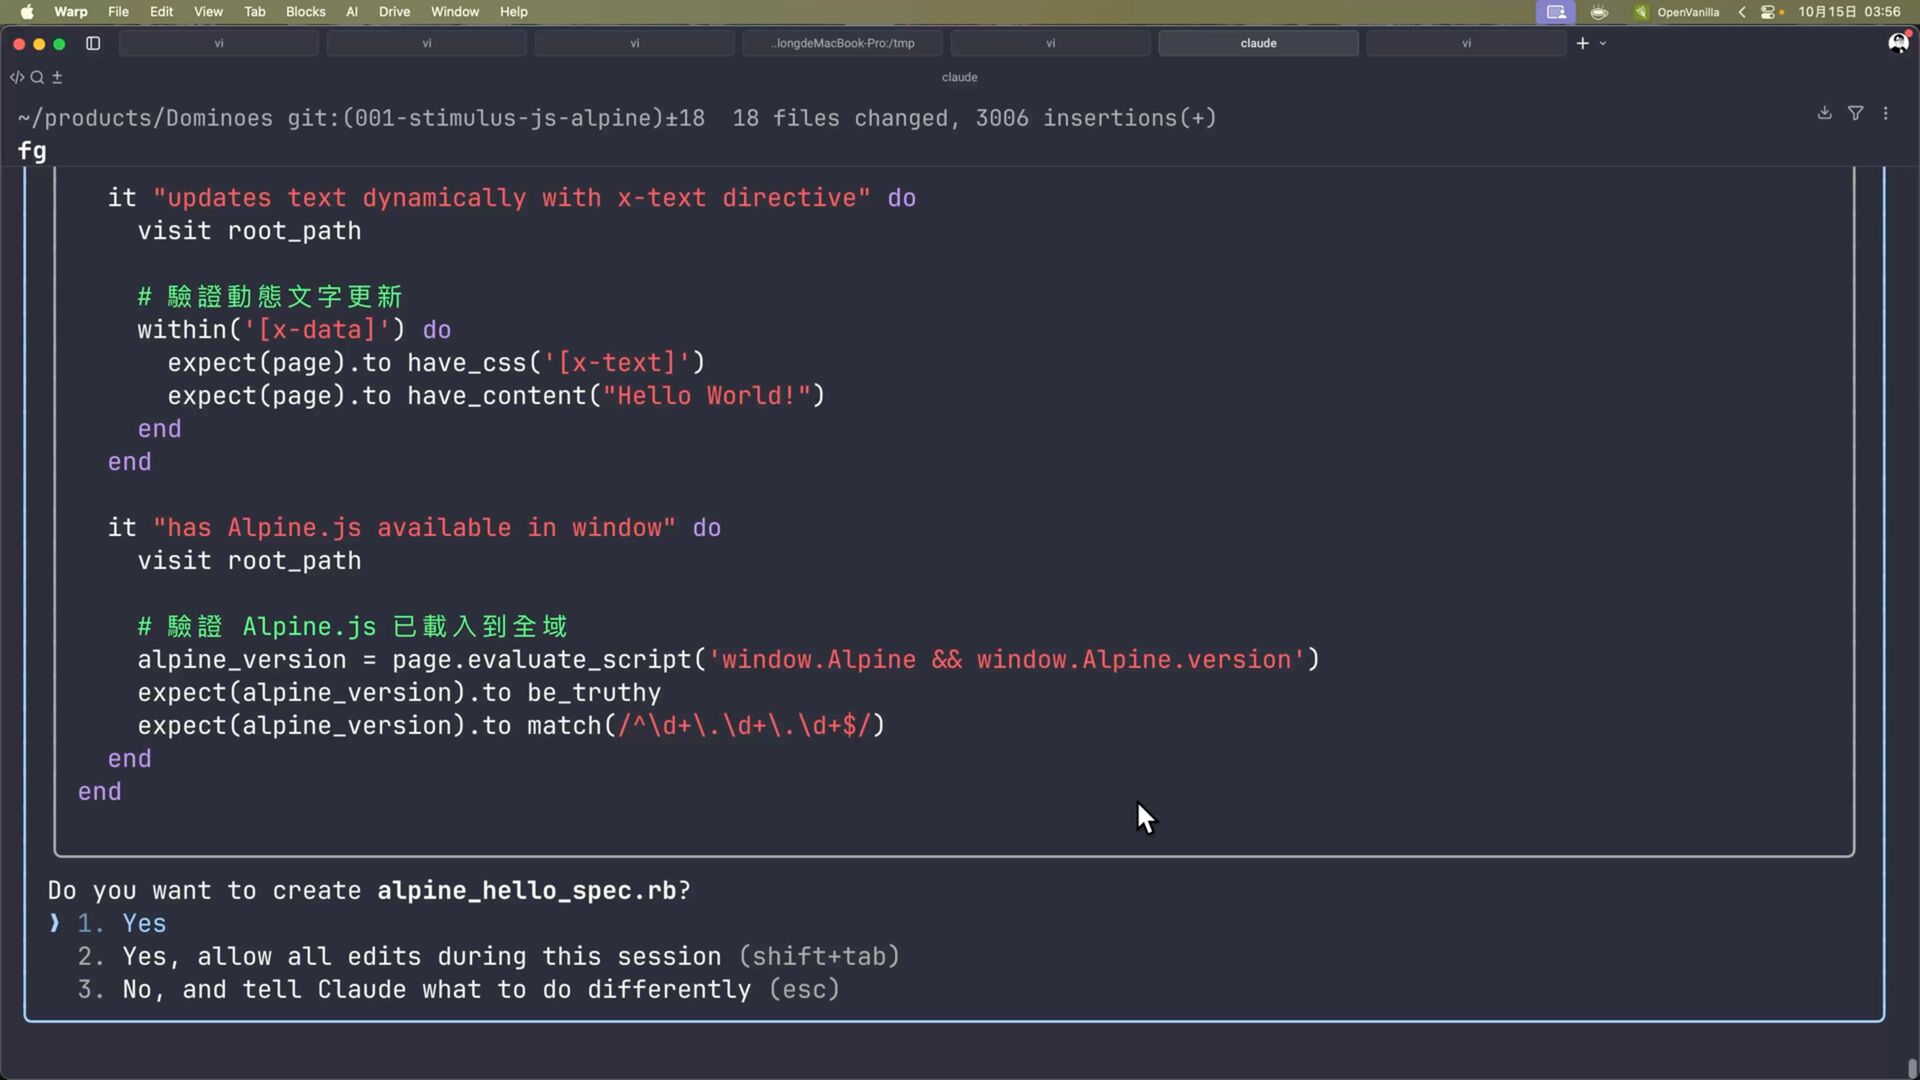Select 'No, and tell Claude what to do differently'
The height and width of the screenshot is (1080, 1920).
click(x=436, y=989)
